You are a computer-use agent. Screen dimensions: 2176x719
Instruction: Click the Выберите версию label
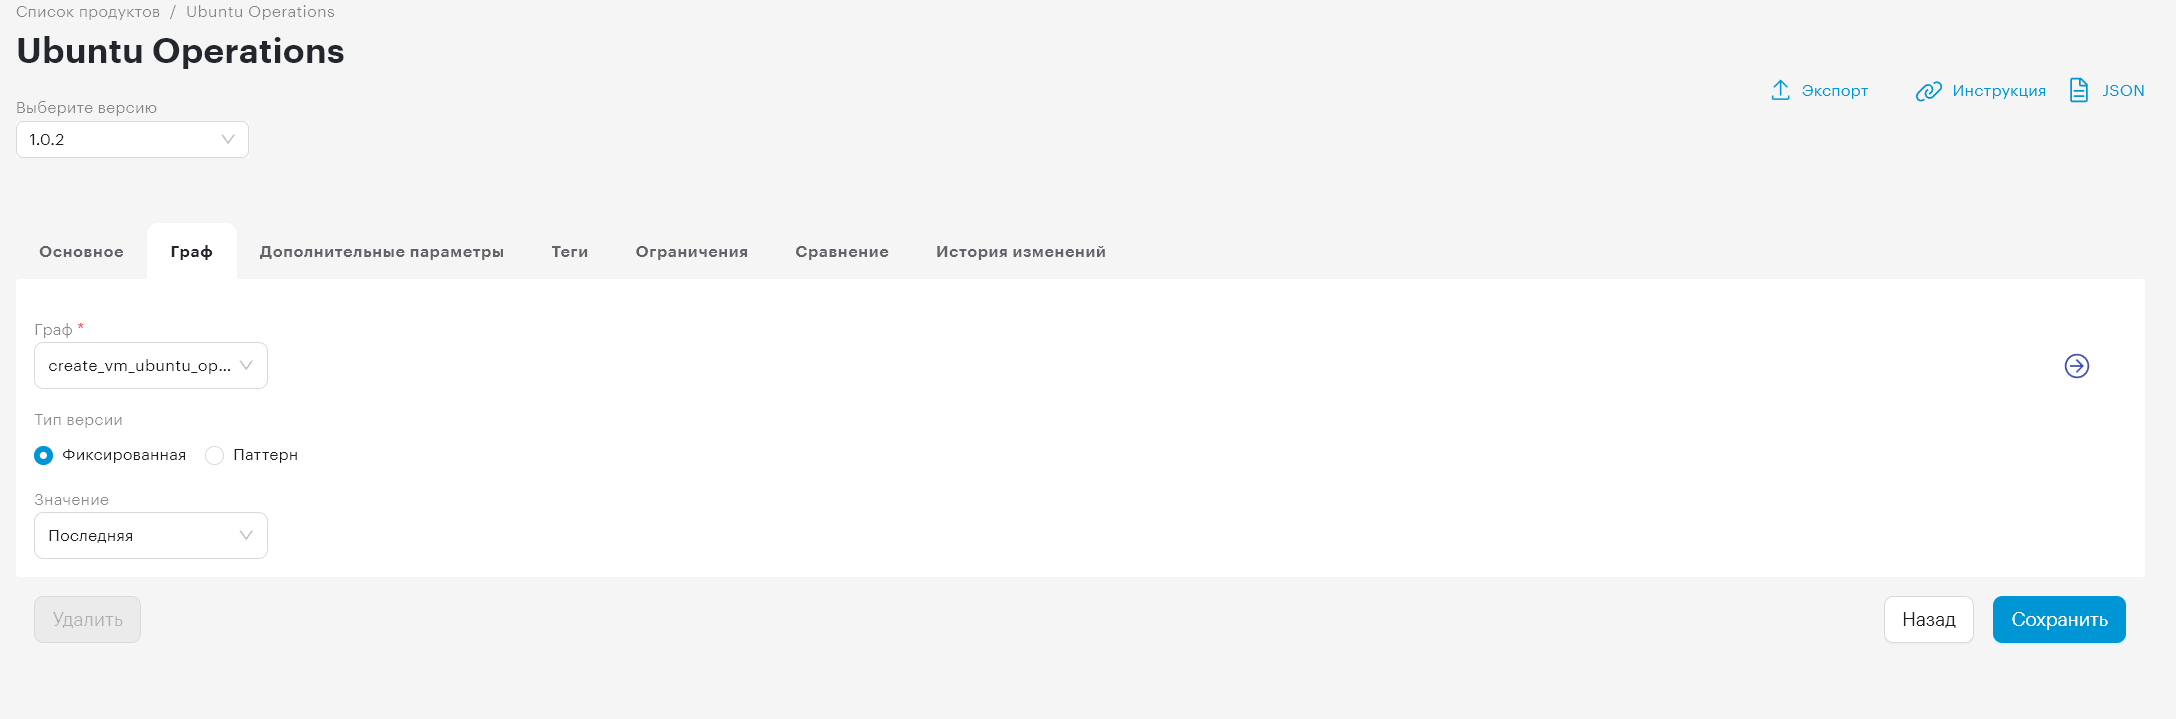86,108
